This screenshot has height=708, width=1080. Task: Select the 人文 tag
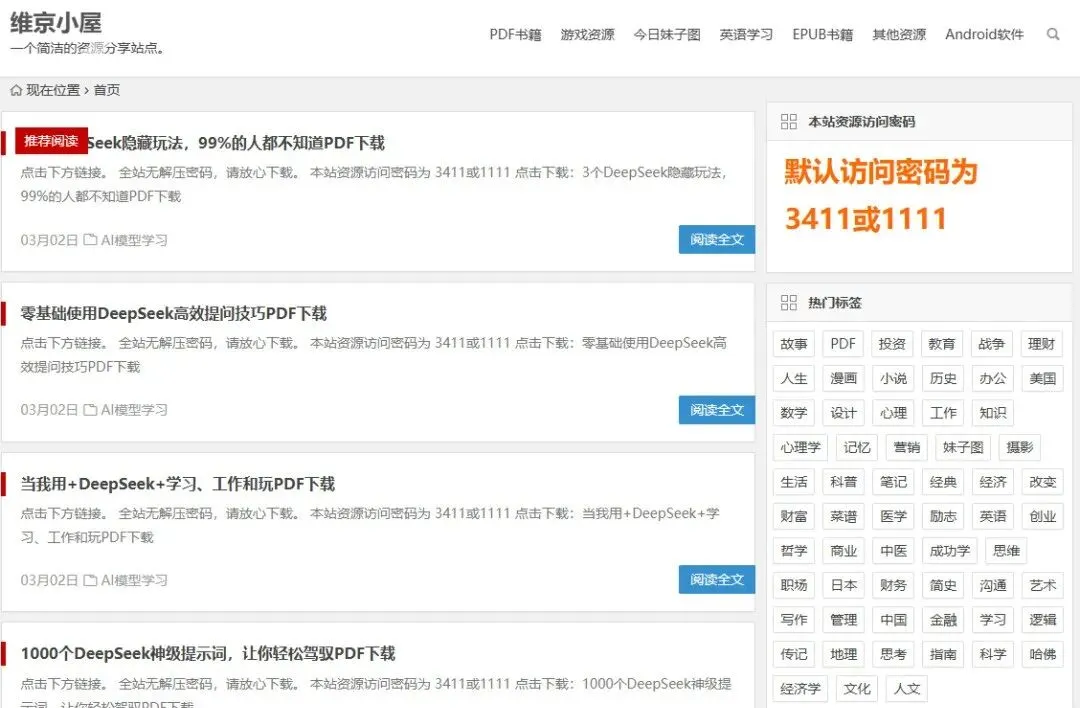(x=906, y=689)
